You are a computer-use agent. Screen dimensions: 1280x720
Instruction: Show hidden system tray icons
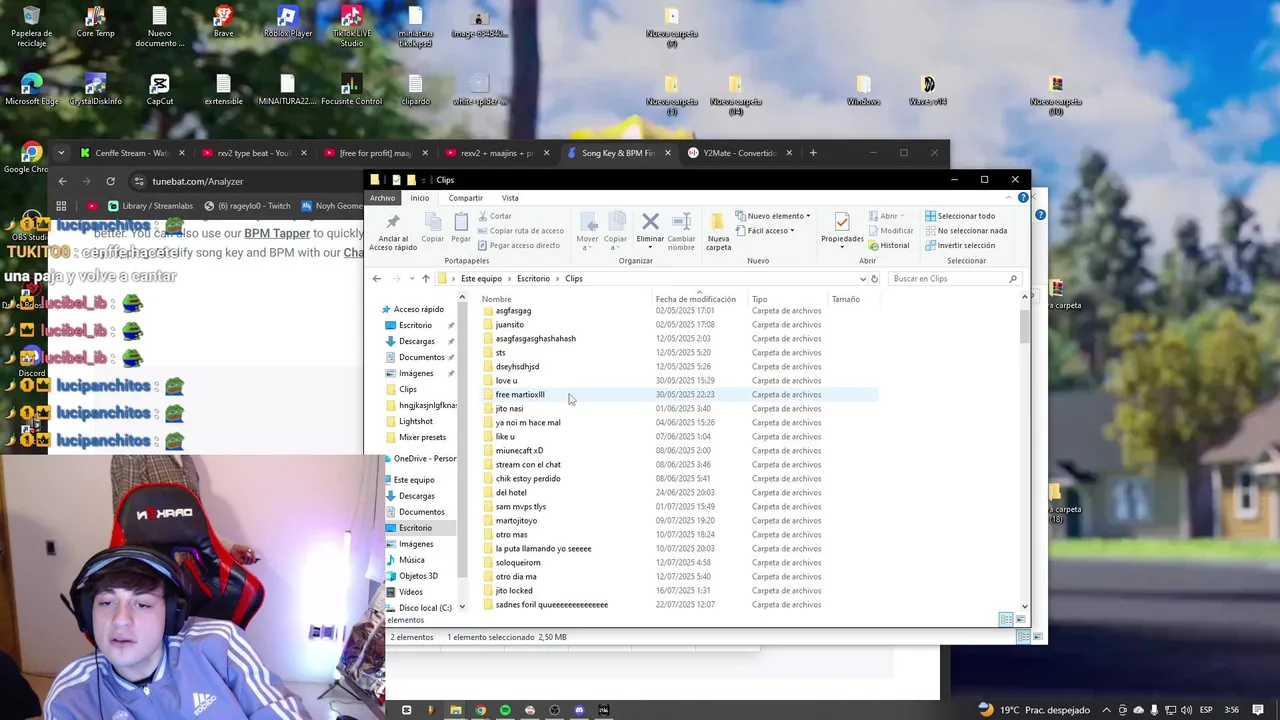tap(1106, 710)
